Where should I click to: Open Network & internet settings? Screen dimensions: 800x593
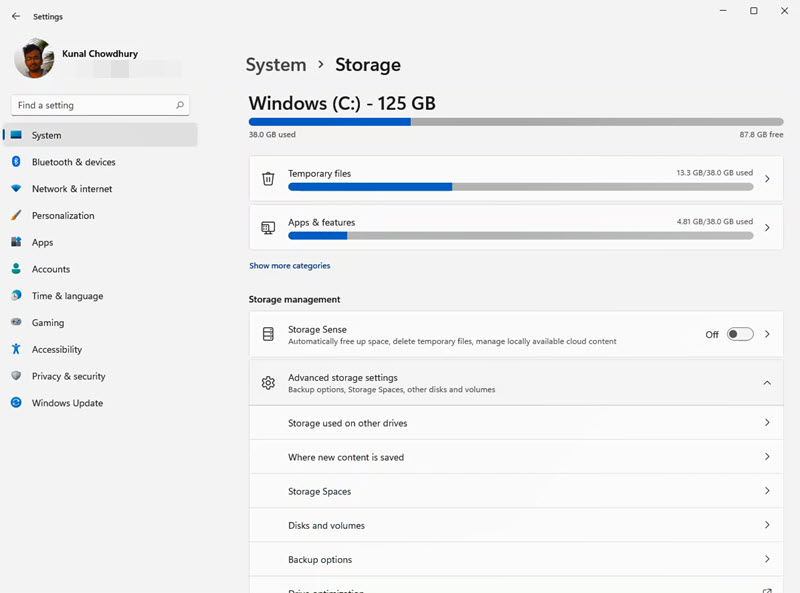(x=100, y=189)
